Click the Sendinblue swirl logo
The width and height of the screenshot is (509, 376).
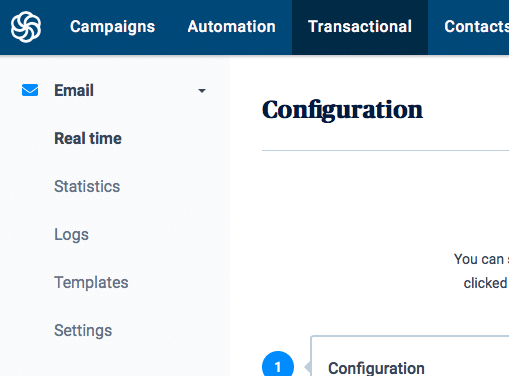click(x=26, y=27)
